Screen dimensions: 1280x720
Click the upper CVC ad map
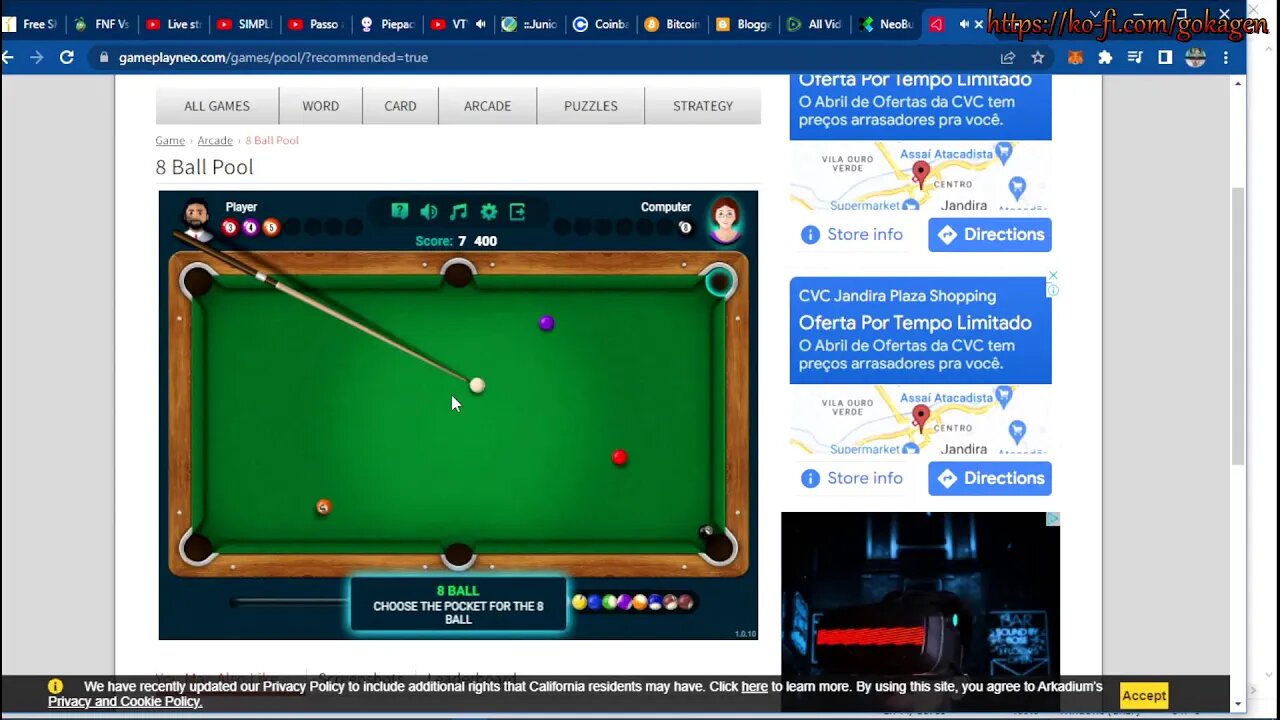920,175
